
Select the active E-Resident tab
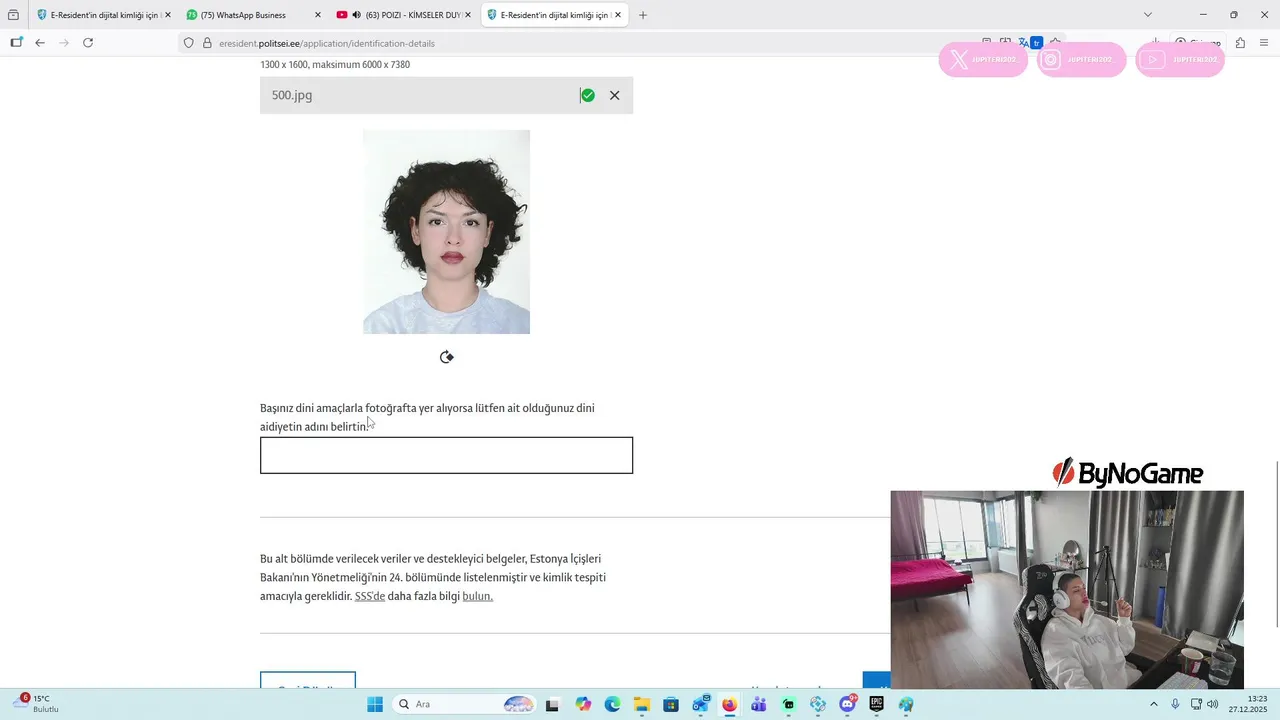point(554,15)
